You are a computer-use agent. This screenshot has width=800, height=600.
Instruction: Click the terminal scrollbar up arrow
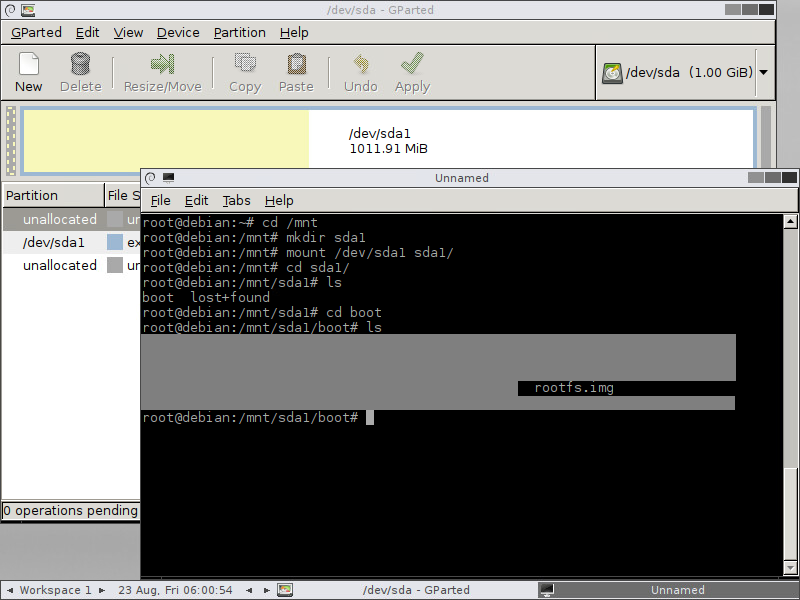[x=790, y=221]
